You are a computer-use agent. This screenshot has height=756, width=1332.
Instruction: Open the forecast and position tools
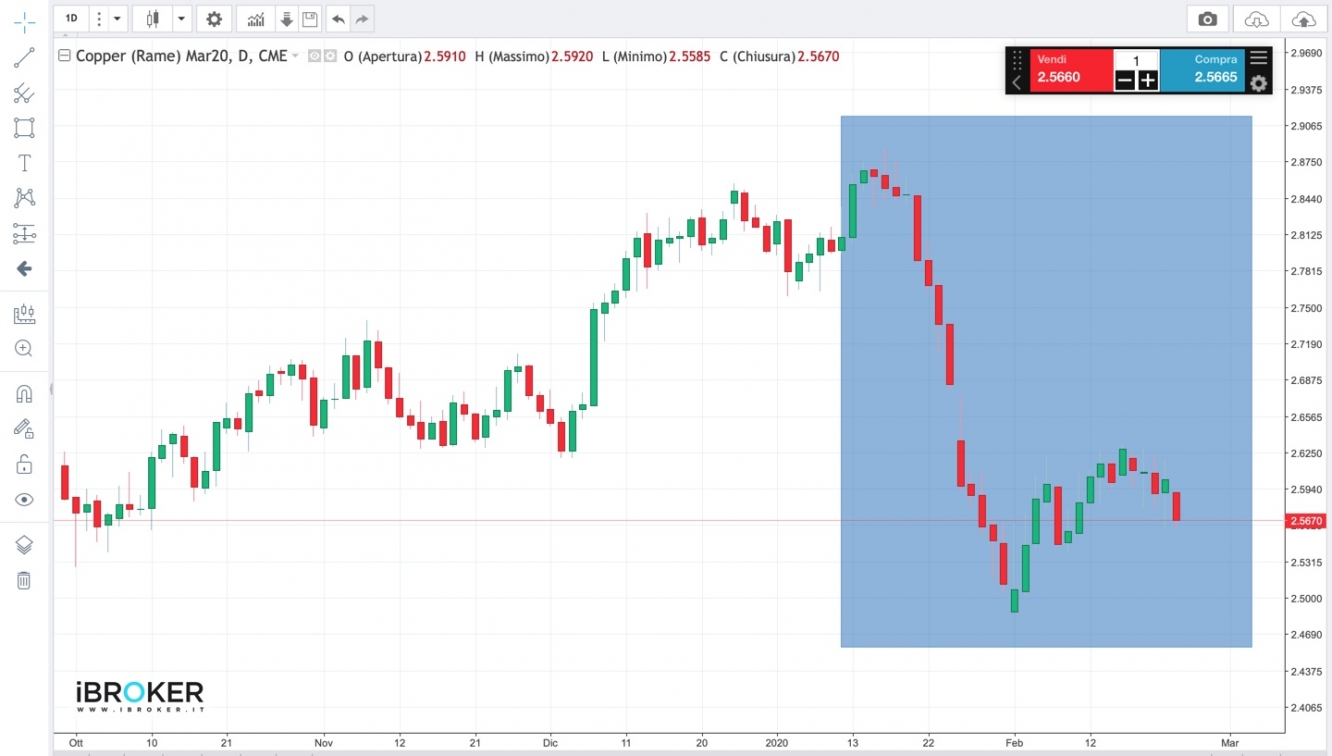(x=24, y=234)
